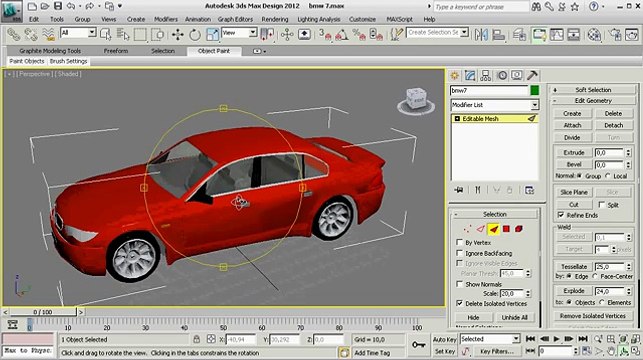Select Elements explode radio button
This screenshot has height=360, width=643.
pos(602,302)
